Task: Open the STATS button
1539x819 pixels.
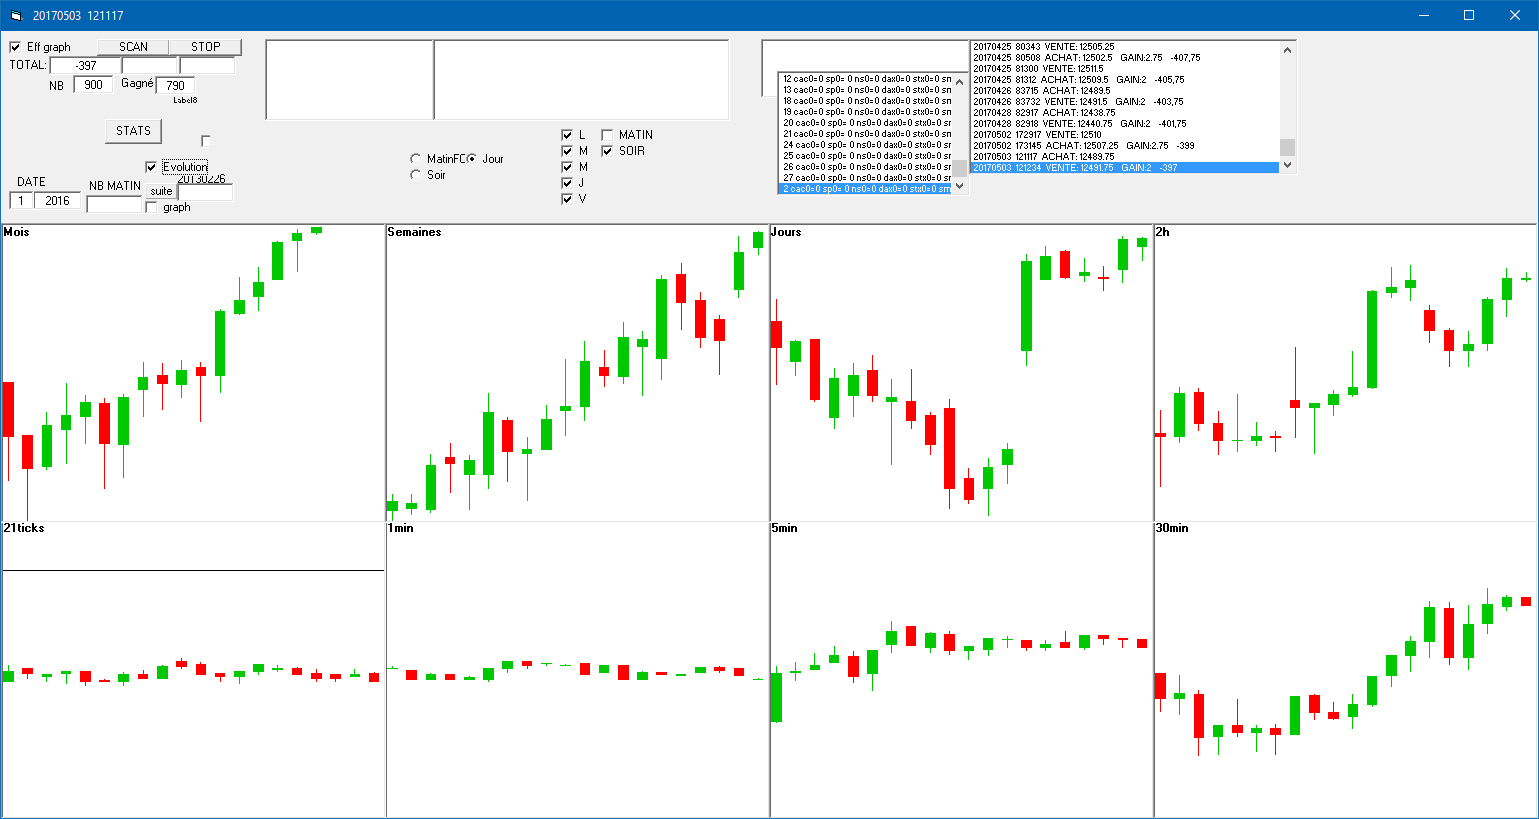Action: coord(133,131)
